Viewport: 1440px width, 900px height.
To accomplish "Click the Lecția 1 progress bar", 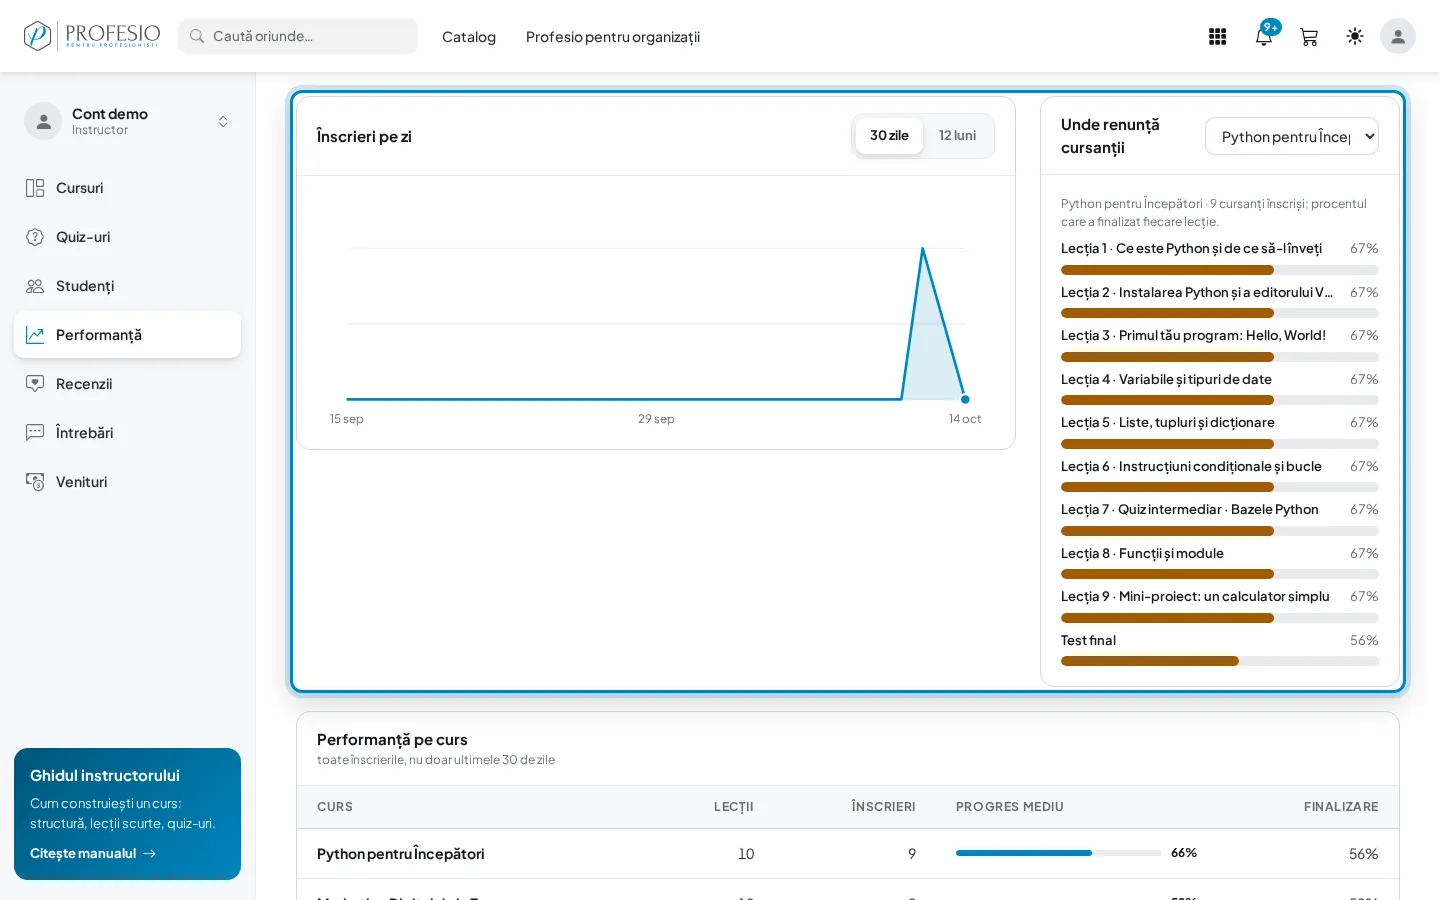I will click(x=1220, y=270).
